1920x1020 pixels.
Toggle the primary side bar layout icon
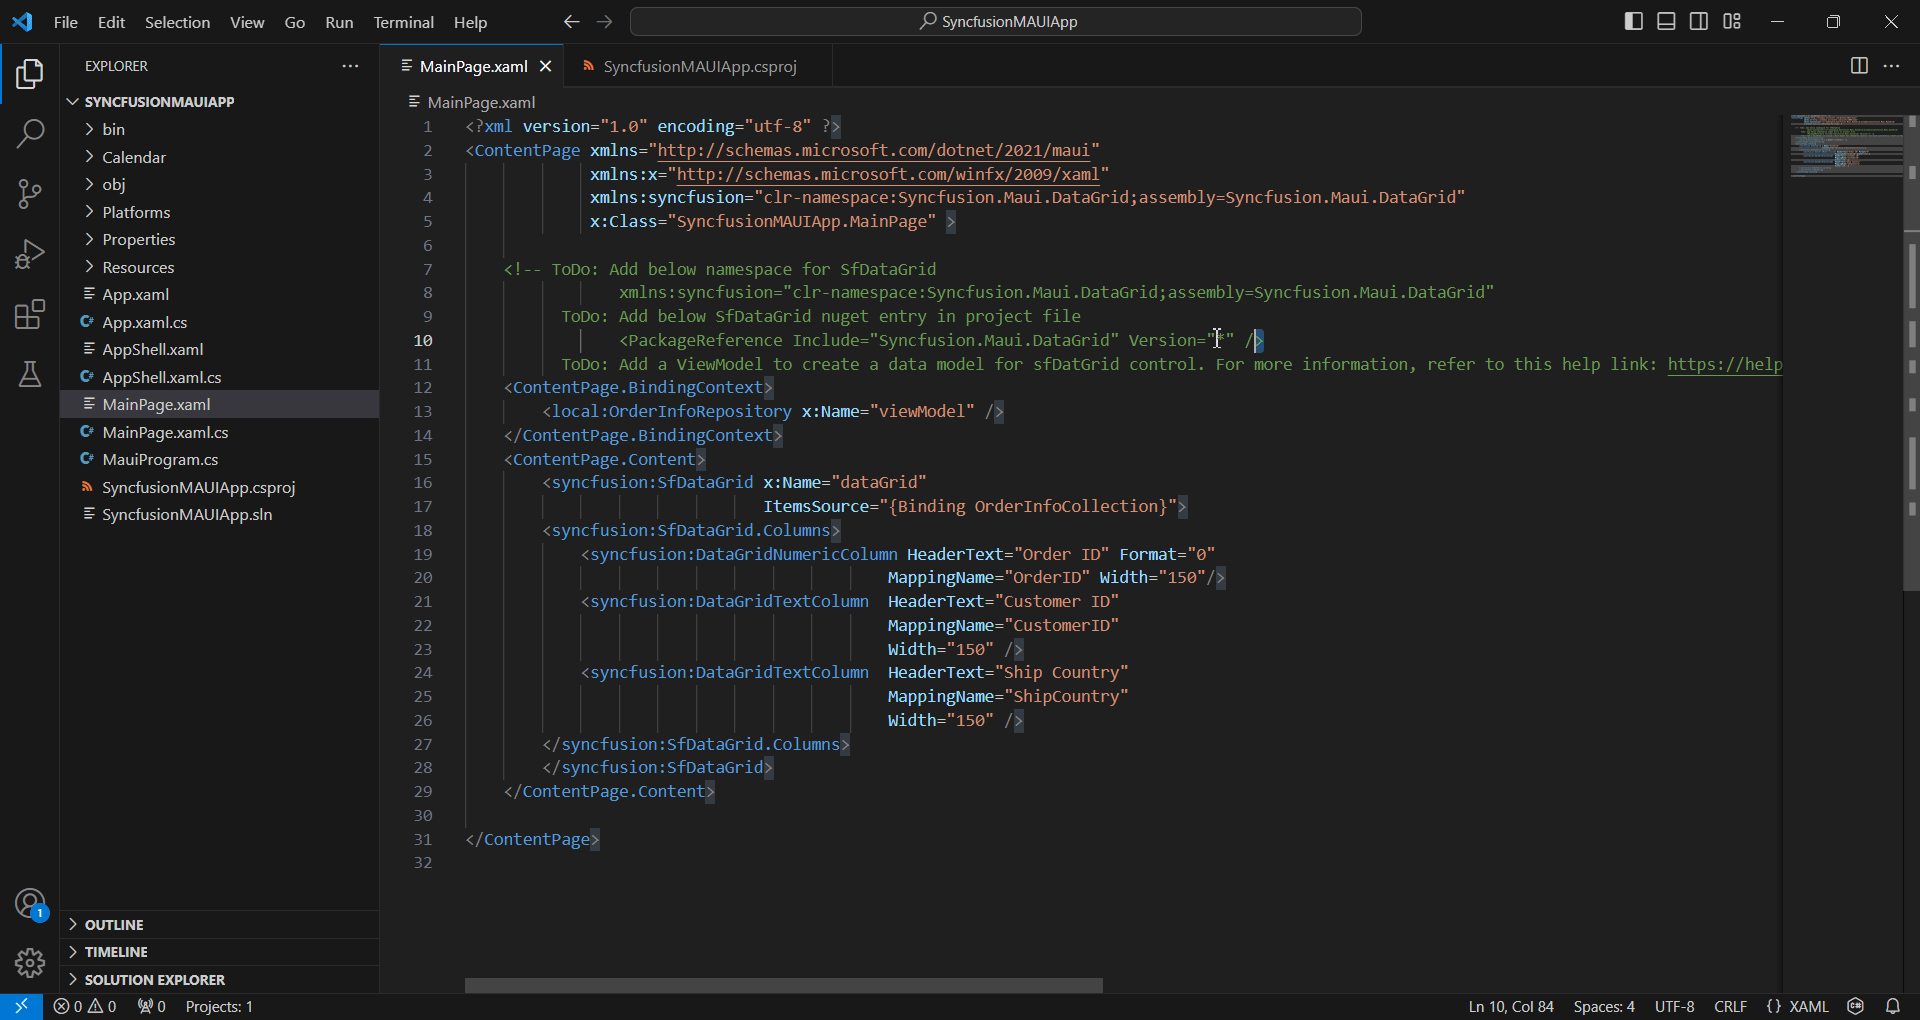click(x=1634, y=22)
